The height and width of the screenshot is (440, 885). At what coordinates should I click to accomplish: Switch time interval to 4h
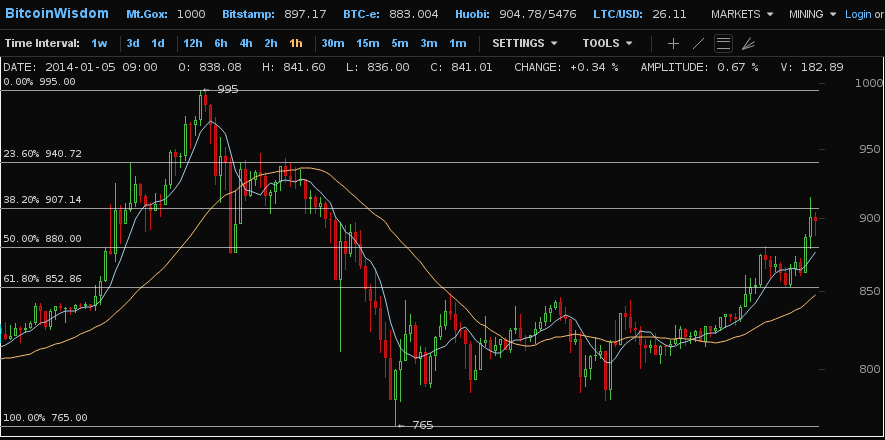click(246, 43)
